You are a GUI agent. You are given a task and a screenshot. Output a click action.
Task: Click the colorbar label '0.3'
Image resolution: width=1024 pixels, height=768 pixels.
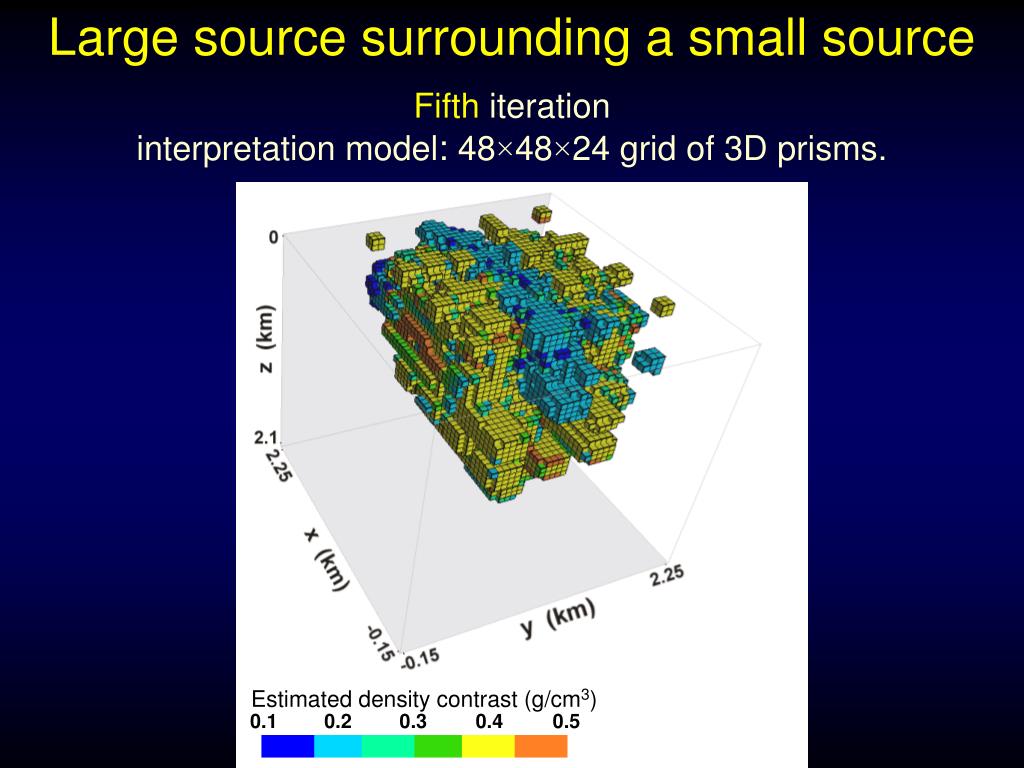click(x=413, y=722)
